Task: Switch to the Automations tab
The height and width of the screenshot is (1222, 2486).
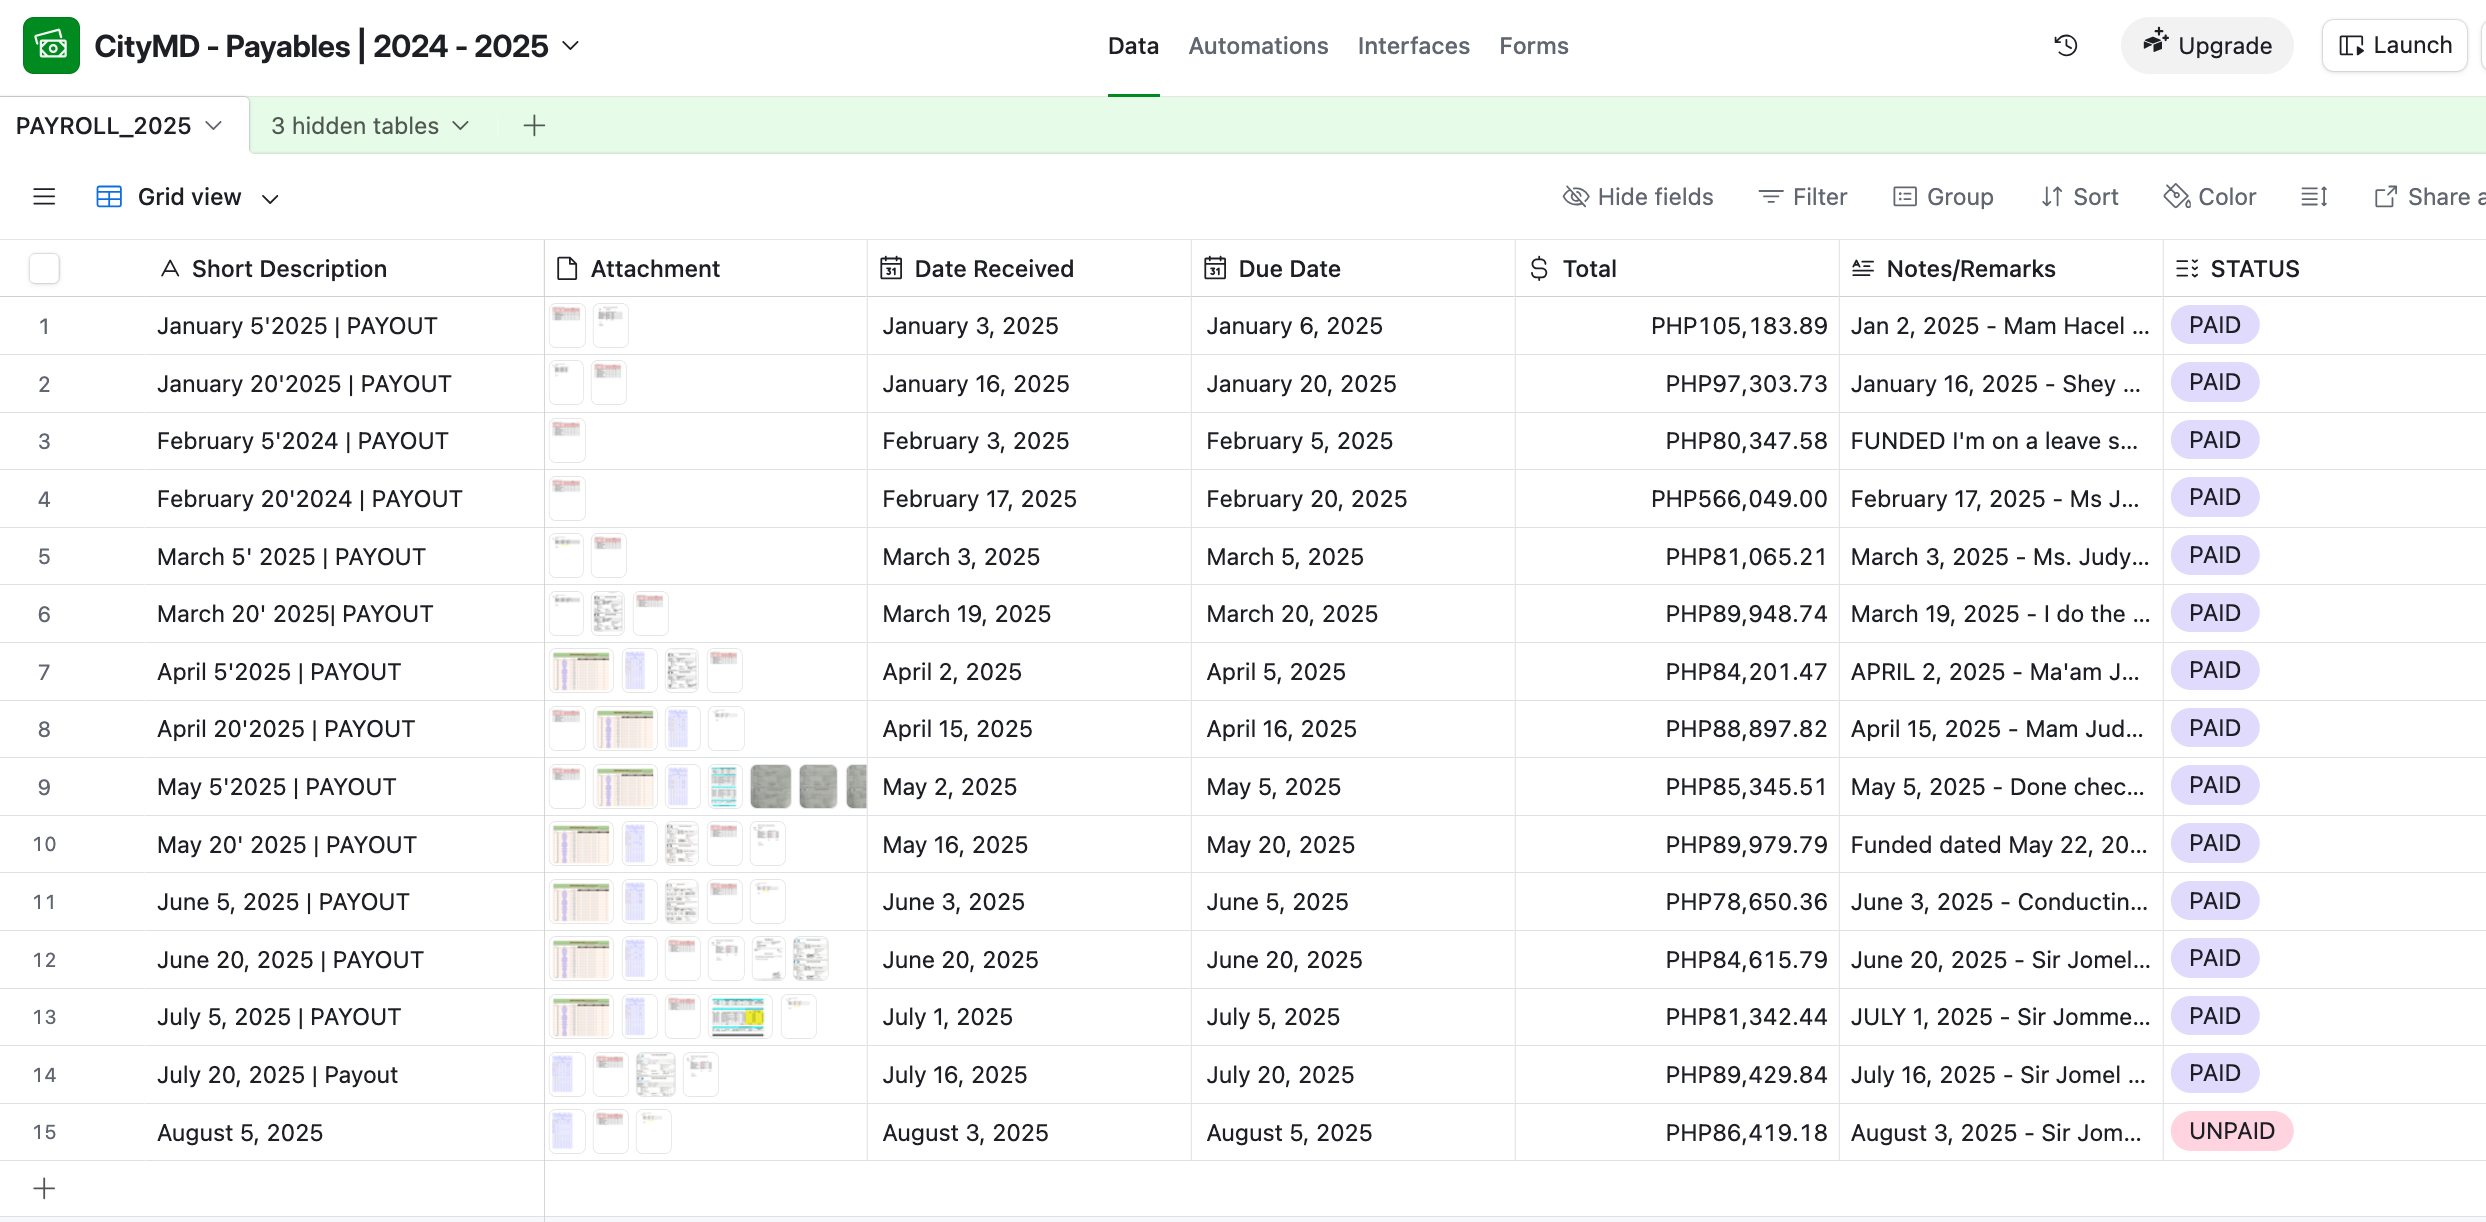Action: tap(1258, 46)
